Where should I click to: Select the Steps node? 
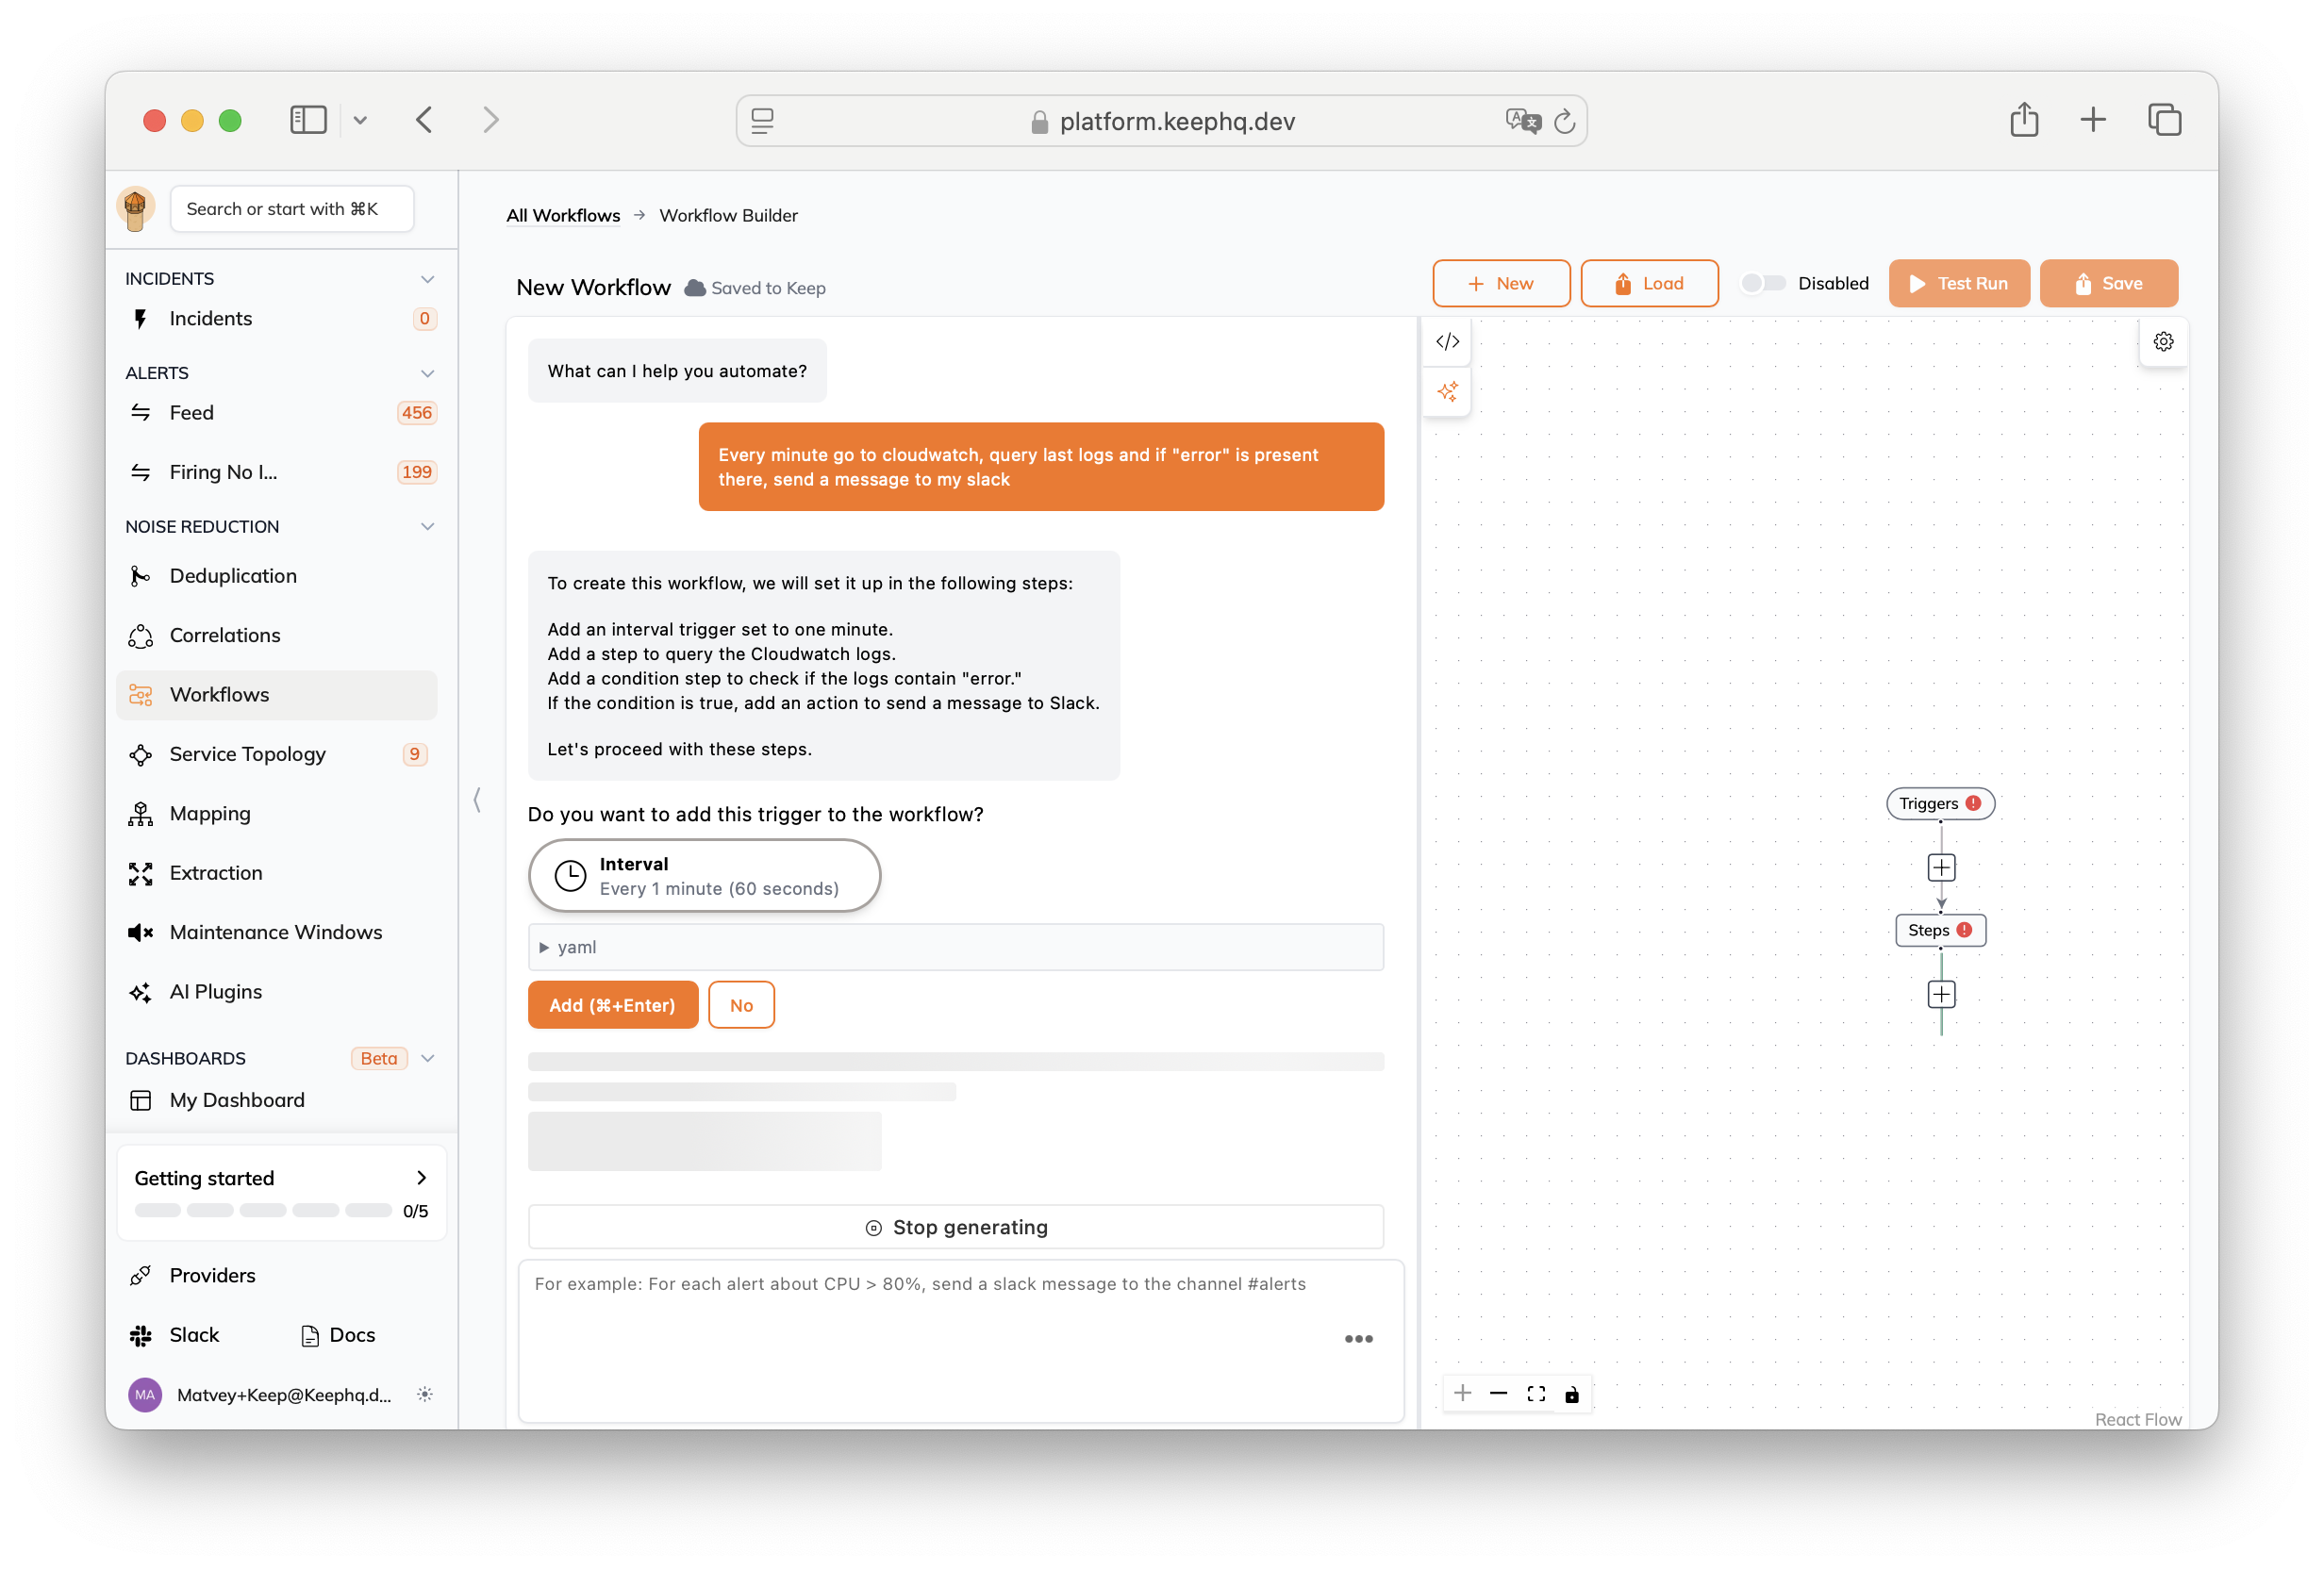pos(1940,930)
